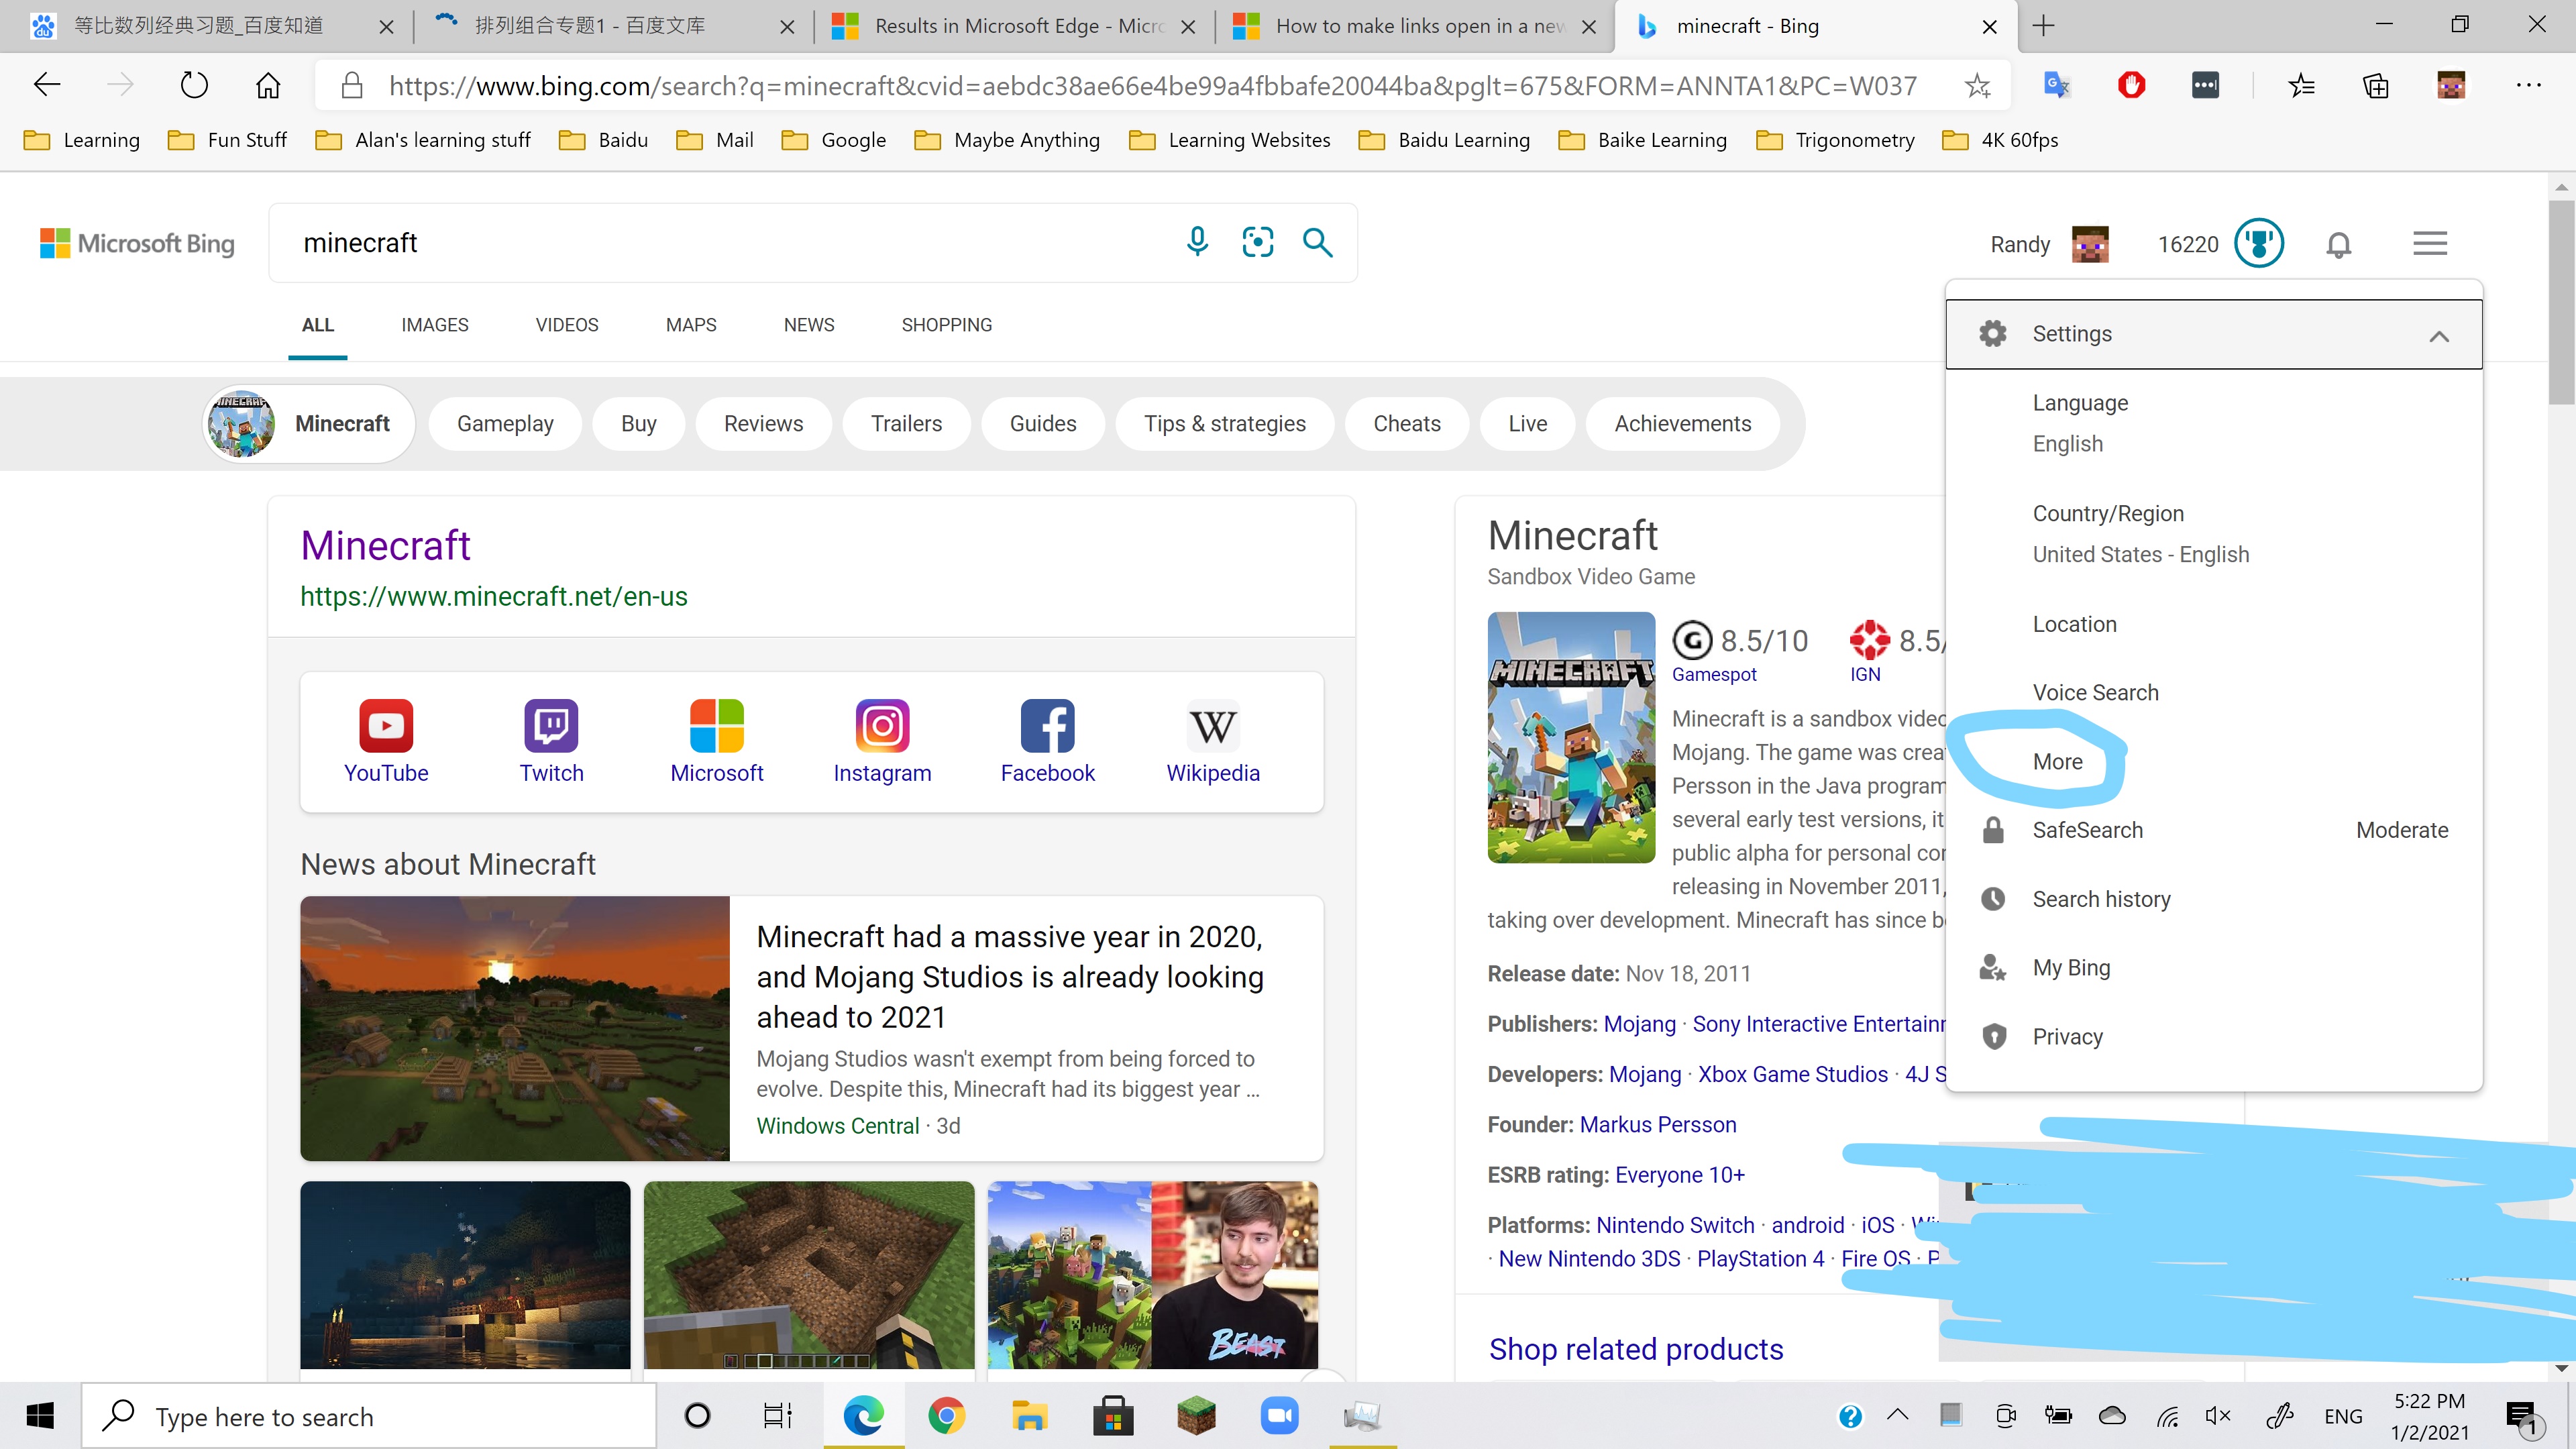Open the Bing Rewards medal icon
The image size is (2576, 1449).
2259,243
